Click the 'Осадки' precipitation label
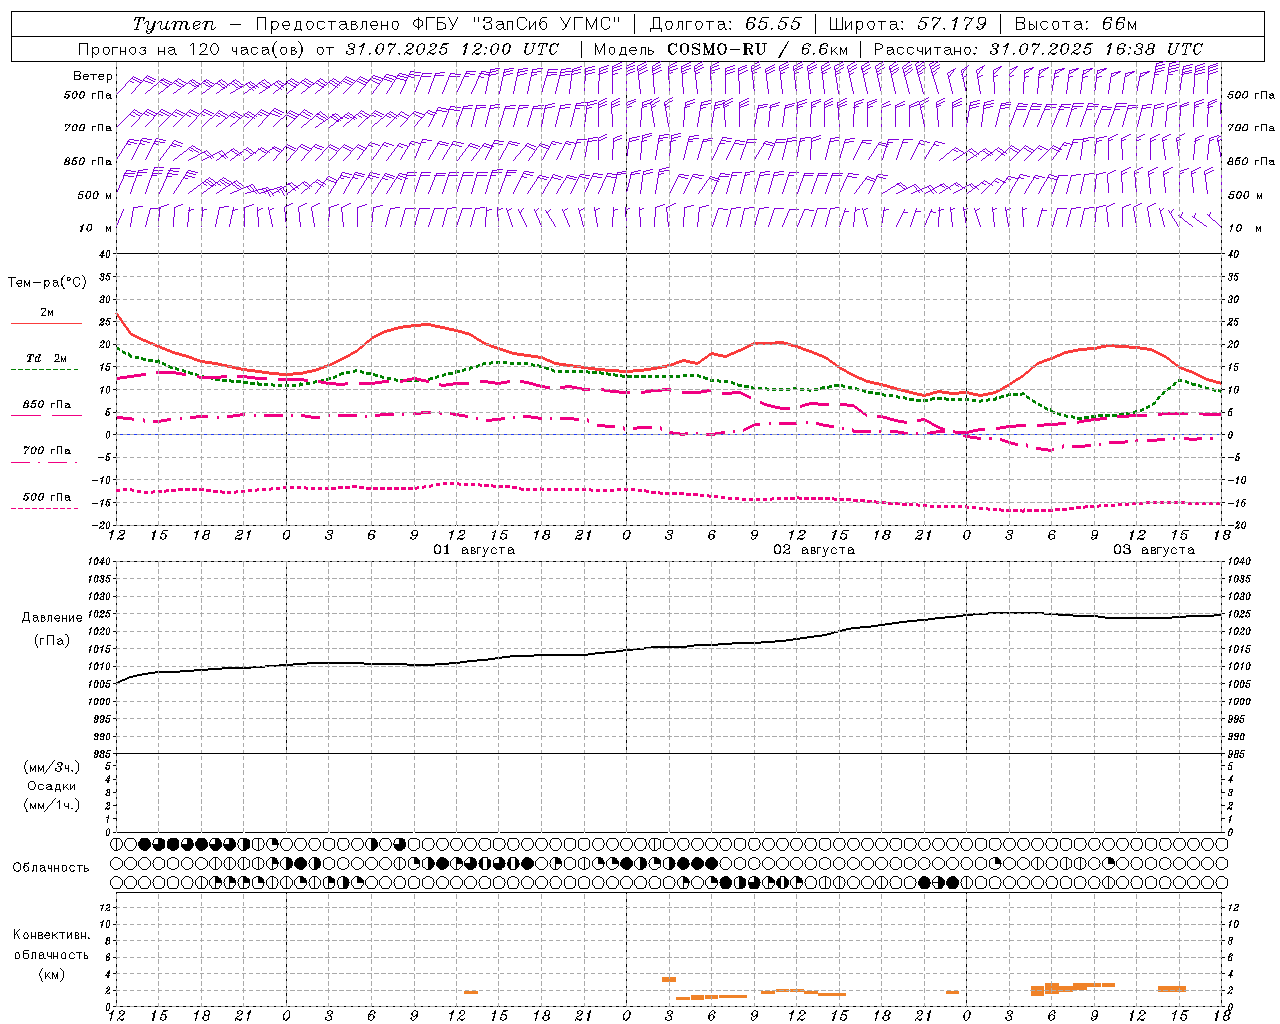This screenshot has width=1280, height=1024. click(52, 786)
